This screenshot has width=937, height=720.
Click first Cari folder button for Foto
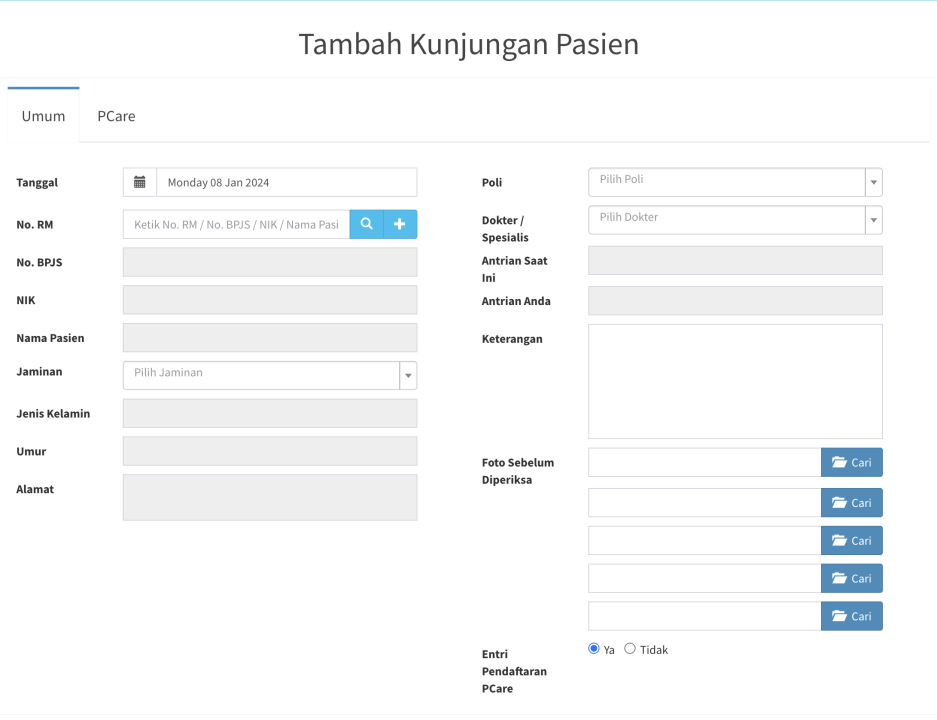point(851,462)
